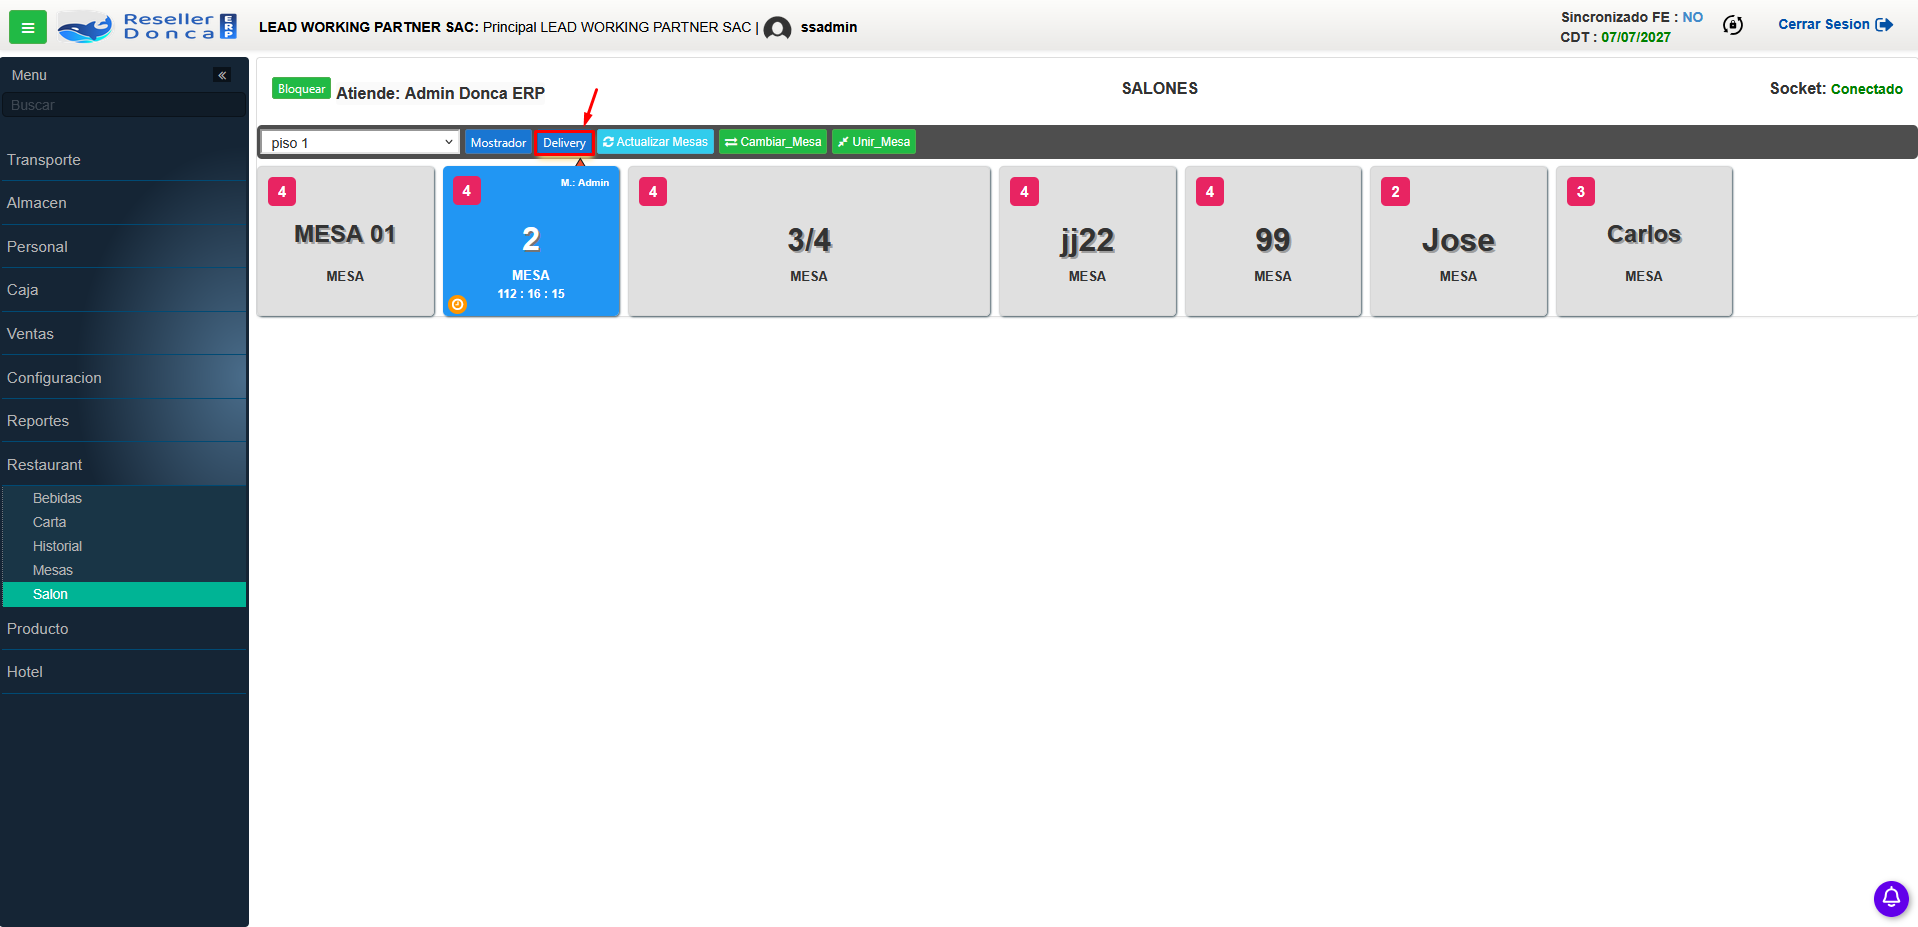Open table 3/4 card
Screen dimensions: 1918x927
809,241
